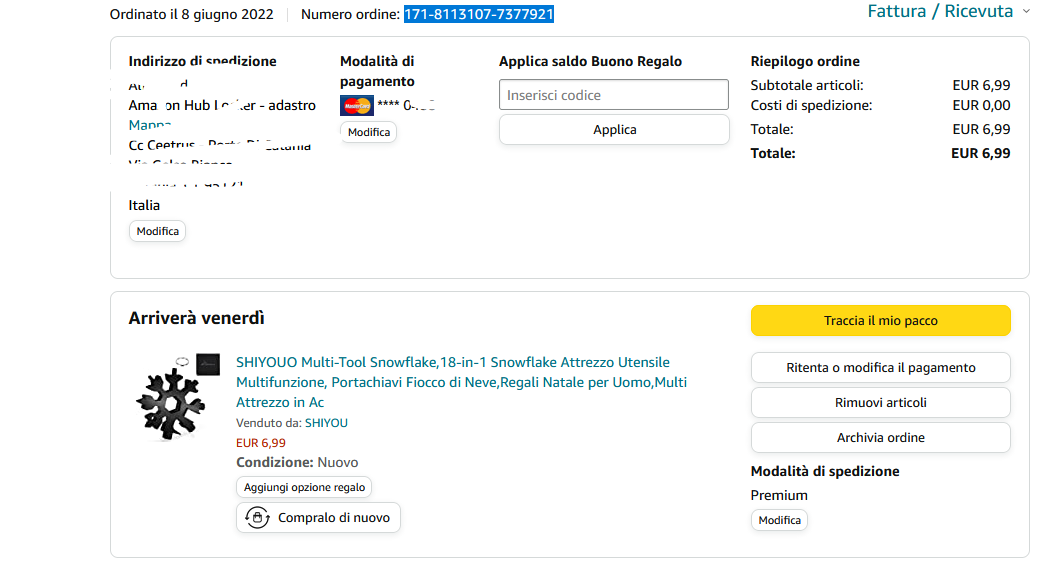
Task: Click Modifica under Modalità di spedizione
Action: tap(779, 520)
